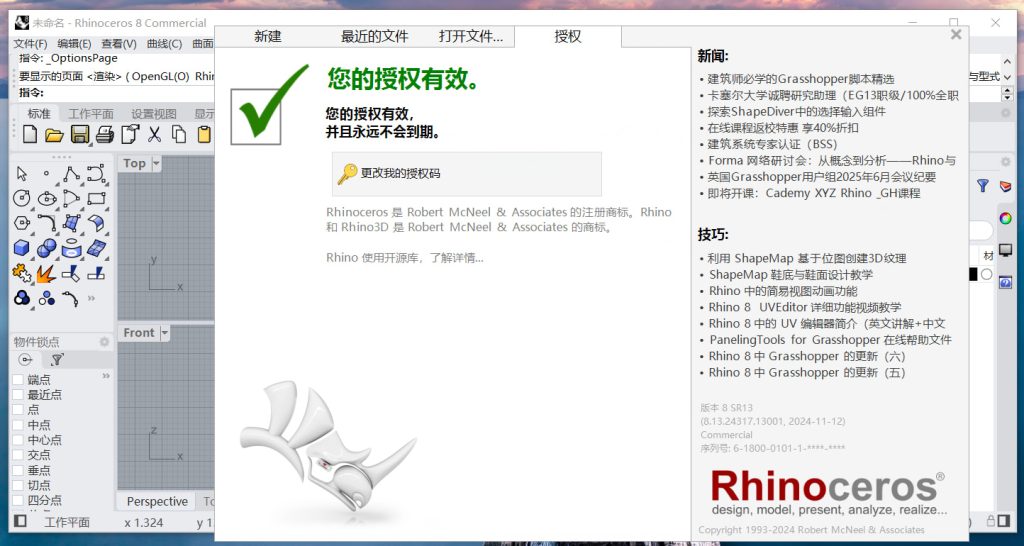Select the Control point curve tool
This screenshot has height=546, width=1024.
point(96,174)
